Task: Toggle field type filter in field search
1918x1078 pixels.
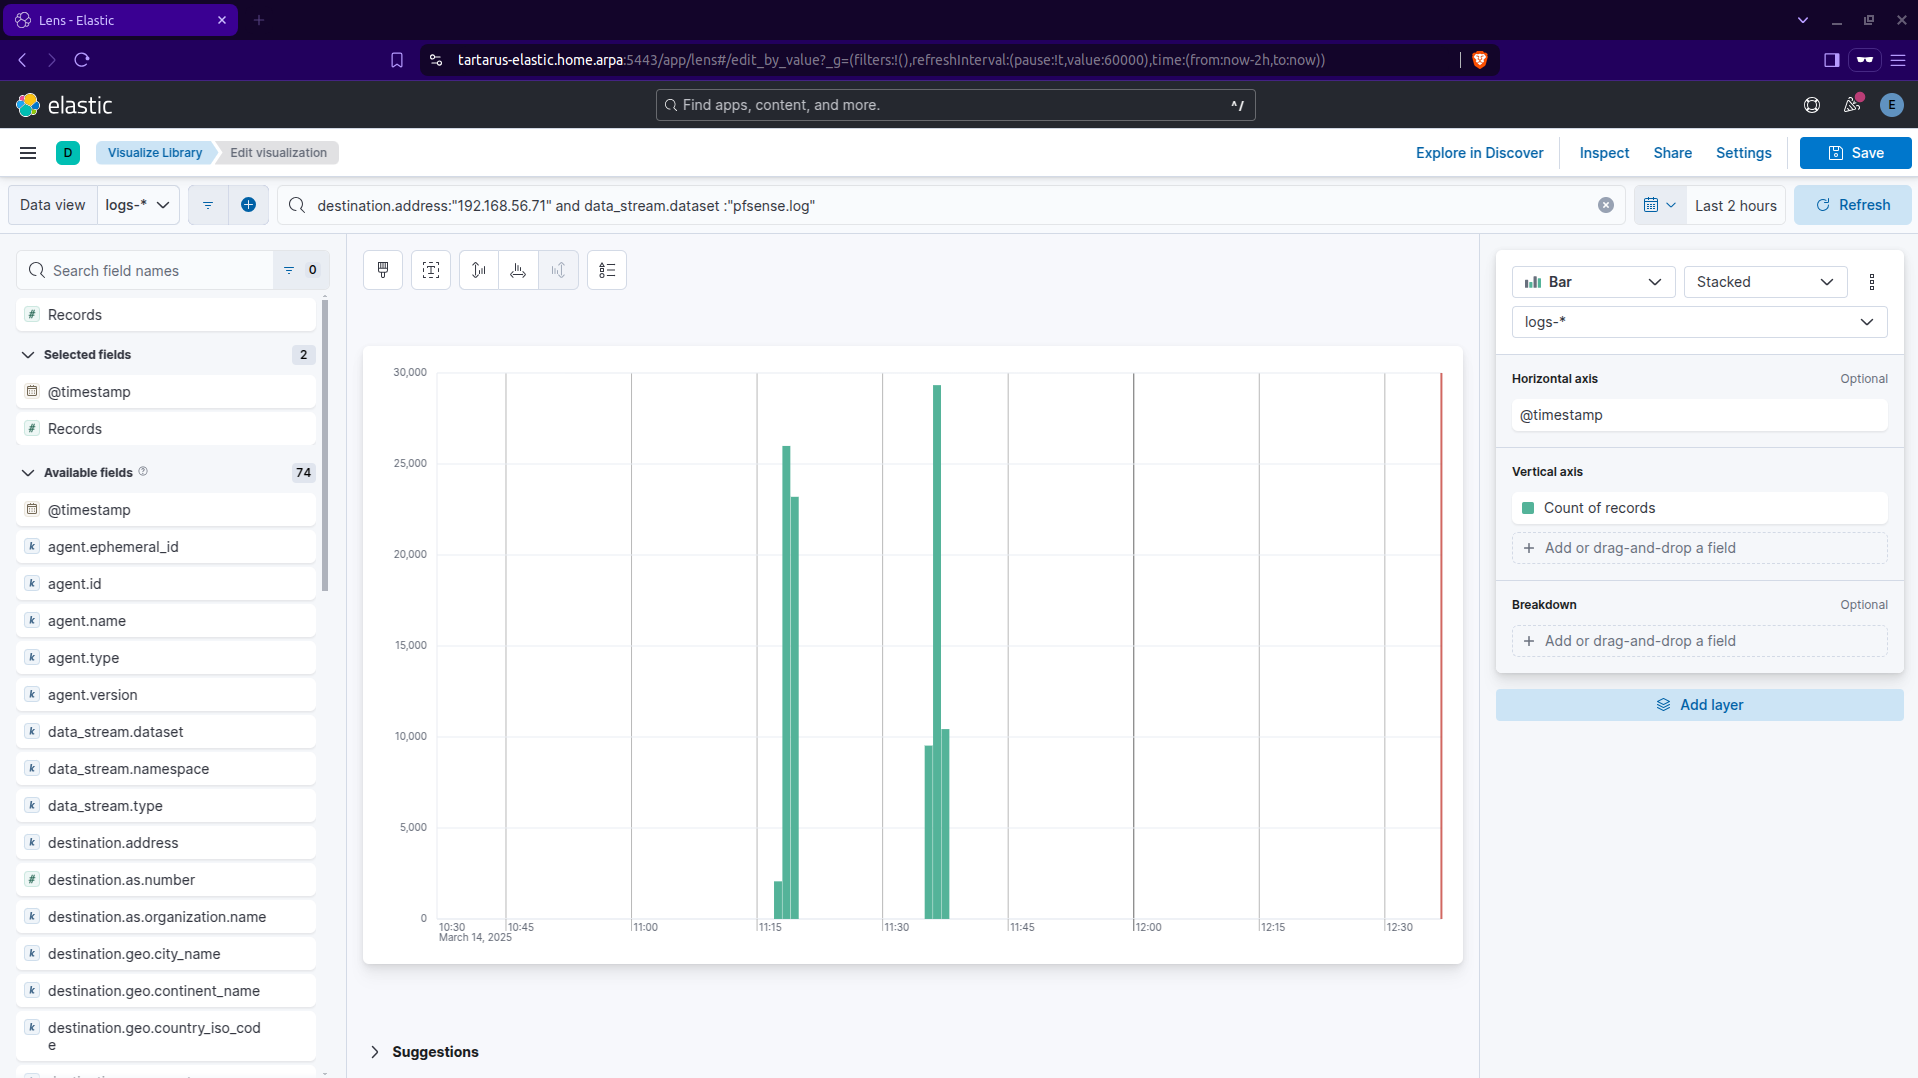Action: 300,270
